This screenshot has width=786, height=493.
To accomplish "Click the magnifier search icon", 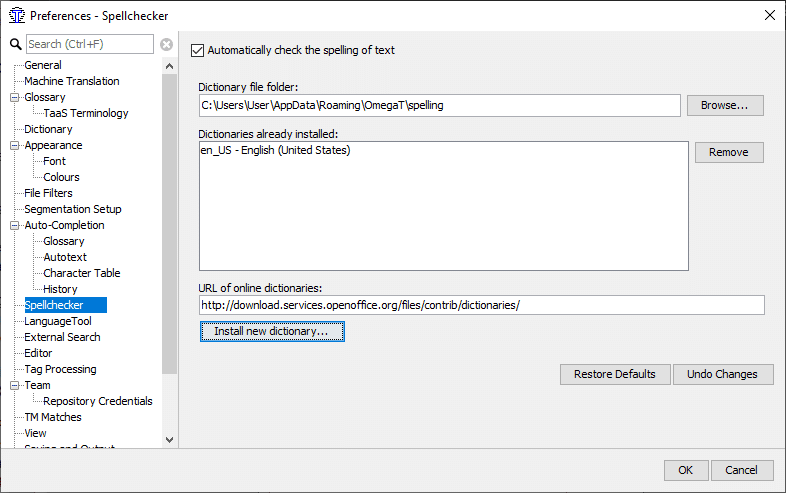I will click(16, 44).
